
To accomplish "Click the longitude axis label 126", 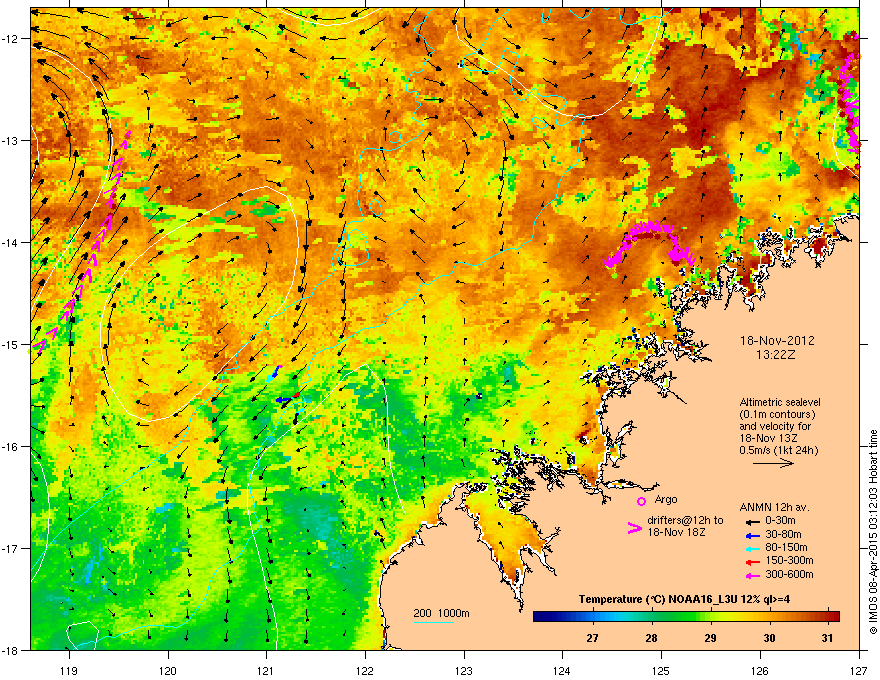I will 760,671.
